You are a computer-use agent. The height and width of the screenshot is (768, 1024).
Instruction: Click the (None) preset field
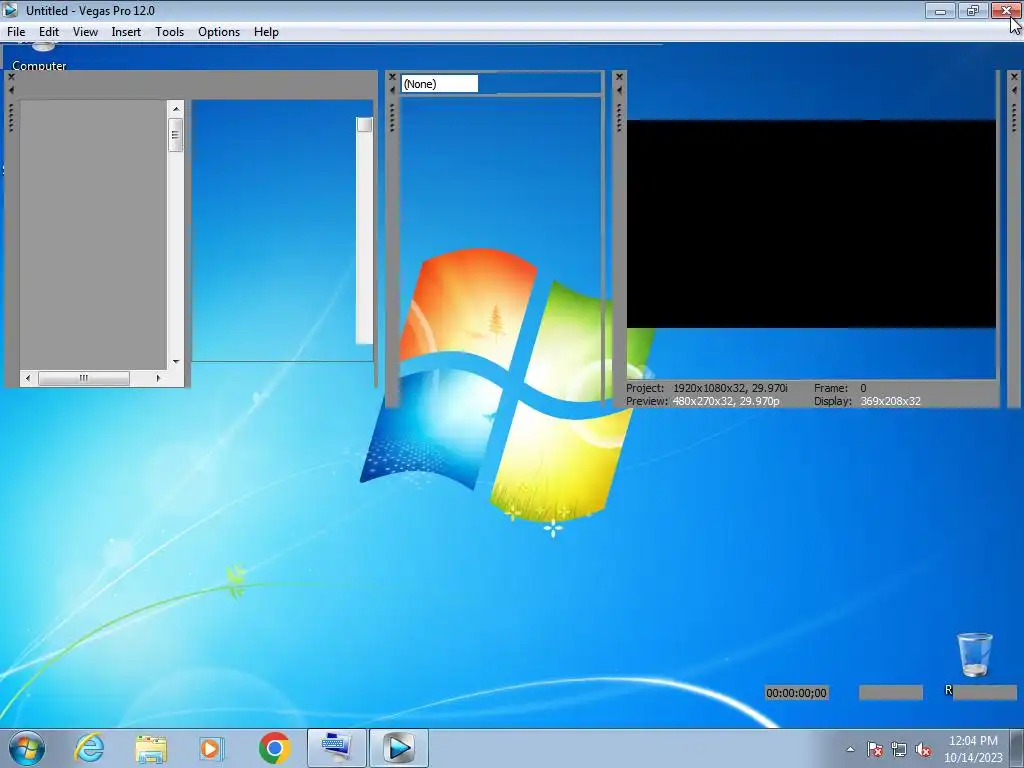[x=440, y=84]
